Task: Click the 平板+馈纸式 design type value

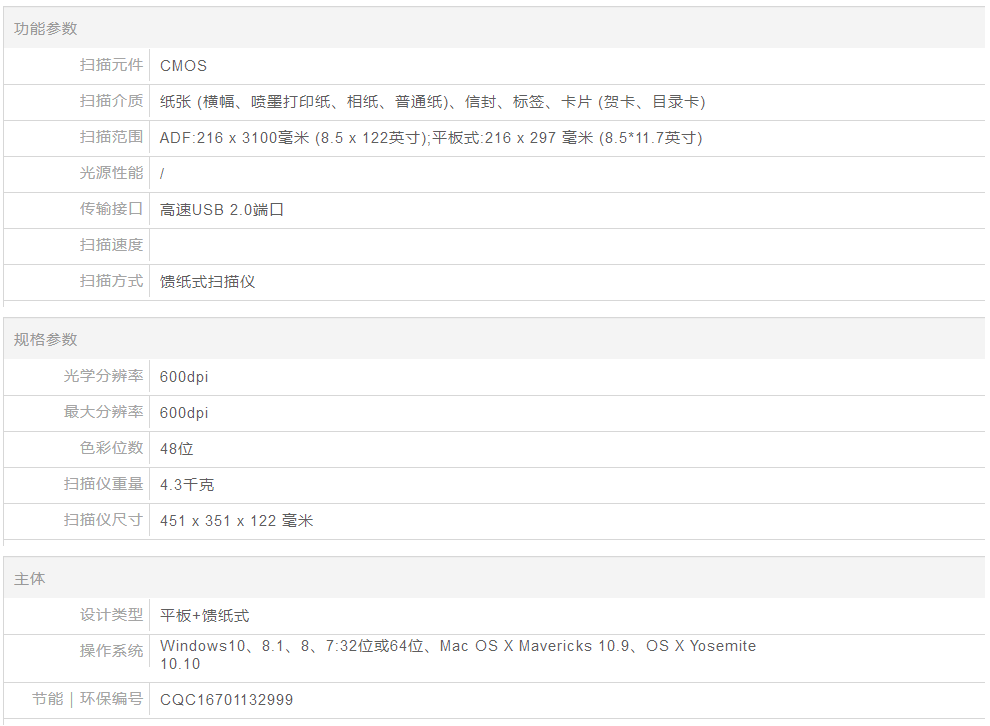Action: tap(205, 616)
